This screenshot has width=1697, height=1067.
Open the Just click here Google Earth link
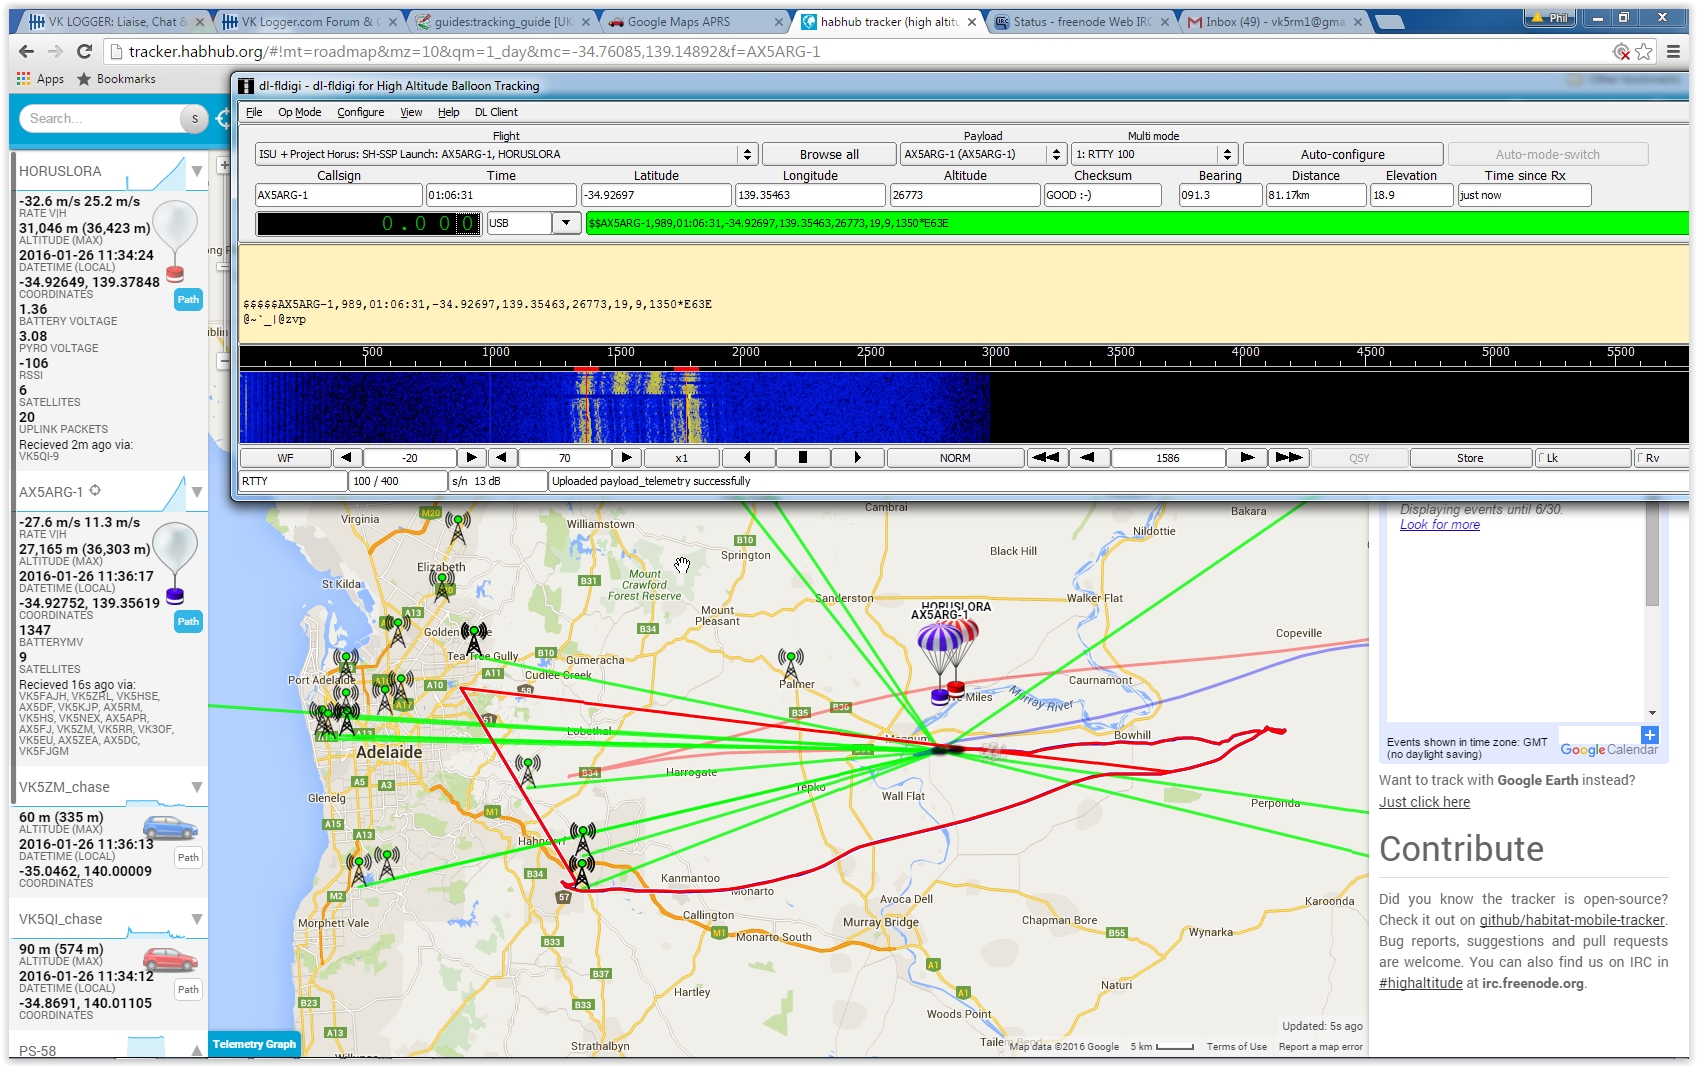(x=1424, y=802)
